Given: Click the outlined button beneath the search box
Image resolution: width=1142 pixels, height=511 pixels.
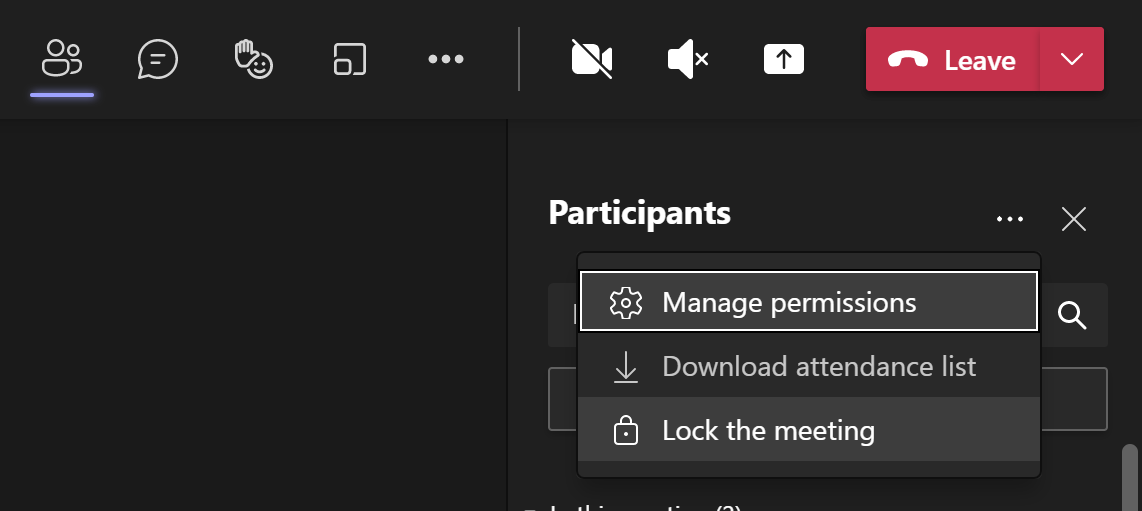Looking at the screenshot, I should [1074, 399].
